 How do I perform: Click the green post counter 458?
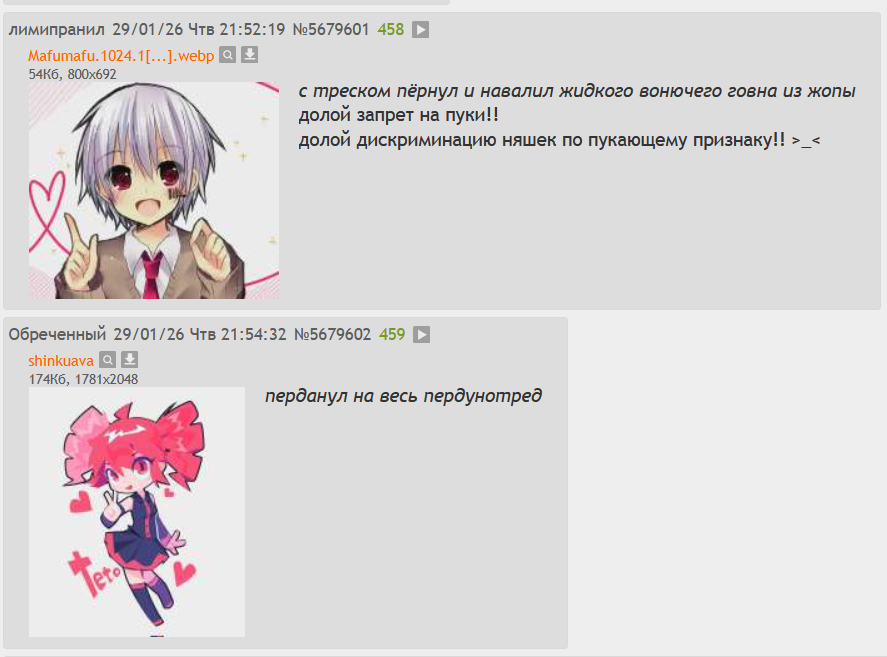pyautogui.click(x=391, y=29)
